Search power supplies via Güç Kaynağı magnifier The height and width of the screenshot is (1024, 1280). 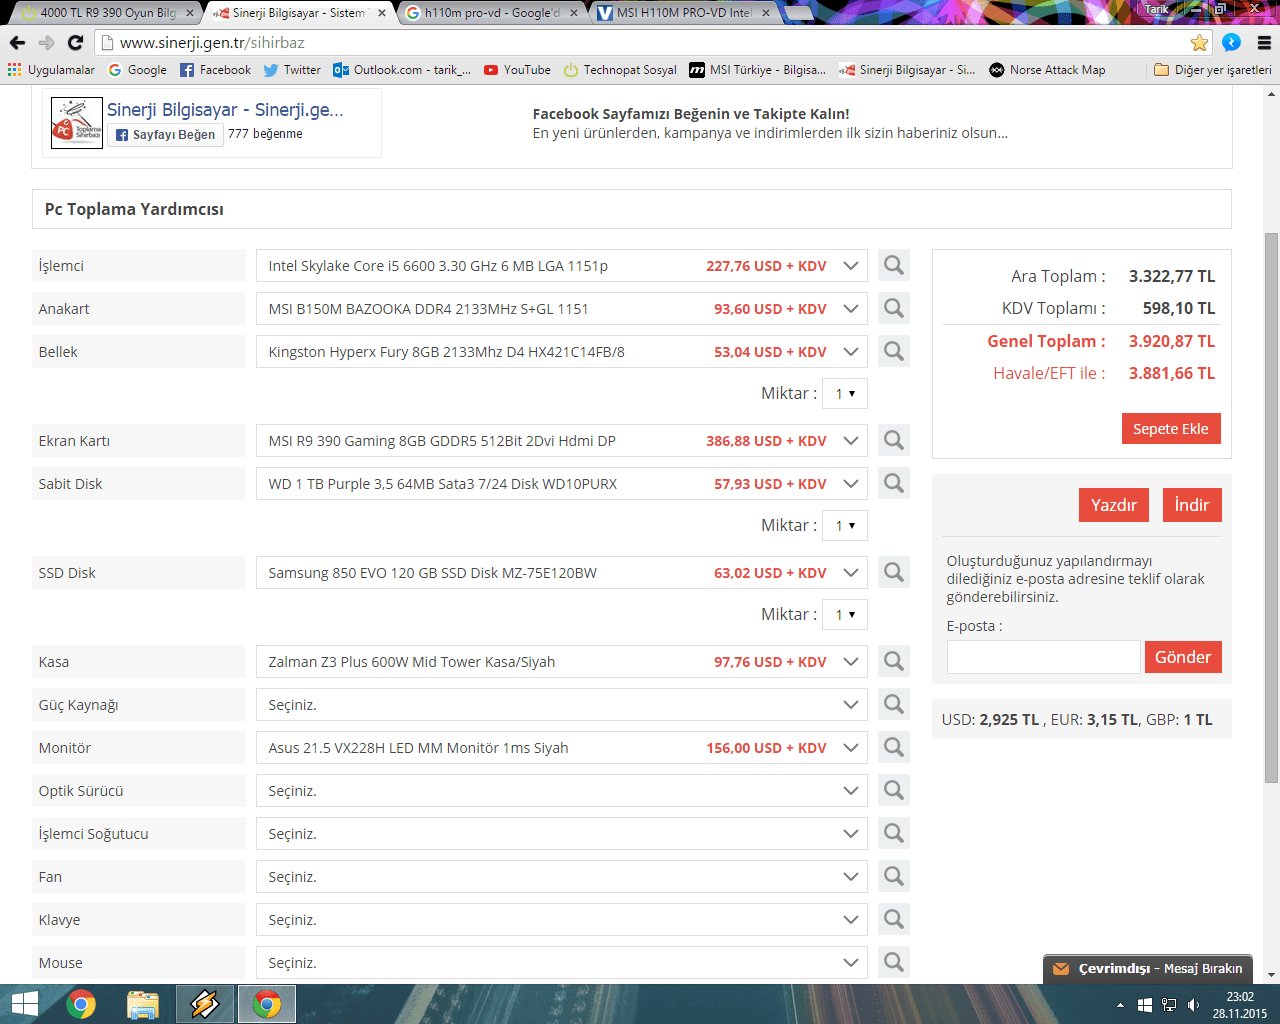click(x=894, y=704)
